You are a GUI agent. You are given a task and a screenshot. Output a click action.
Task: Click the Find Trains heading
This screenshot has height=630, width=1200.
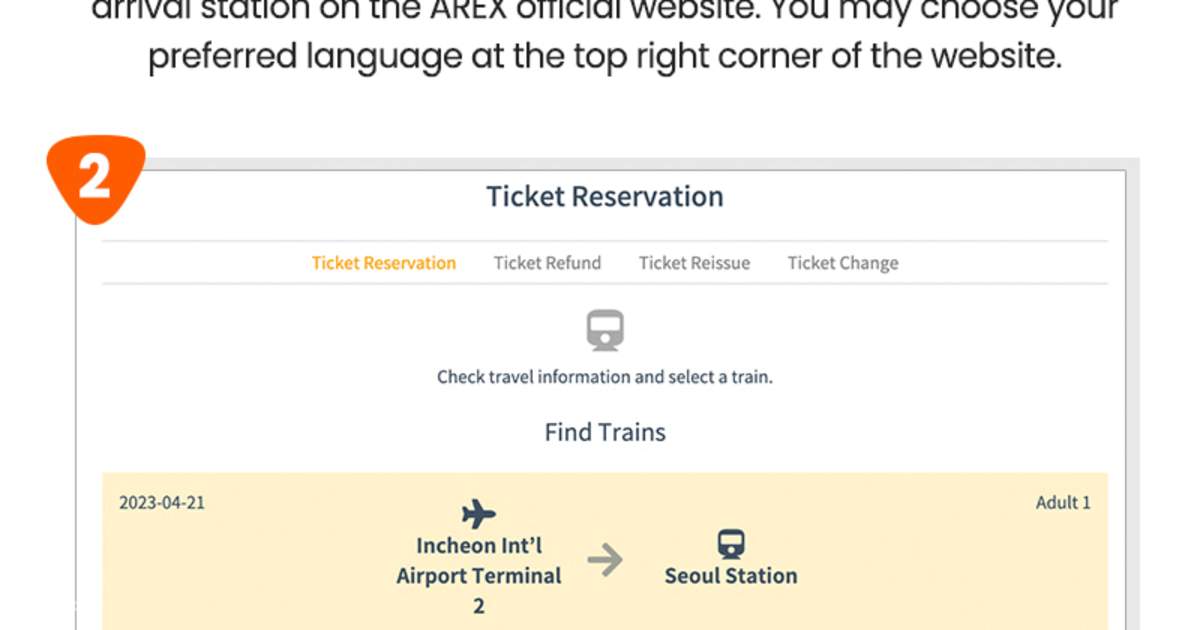[x=605, y=431]
